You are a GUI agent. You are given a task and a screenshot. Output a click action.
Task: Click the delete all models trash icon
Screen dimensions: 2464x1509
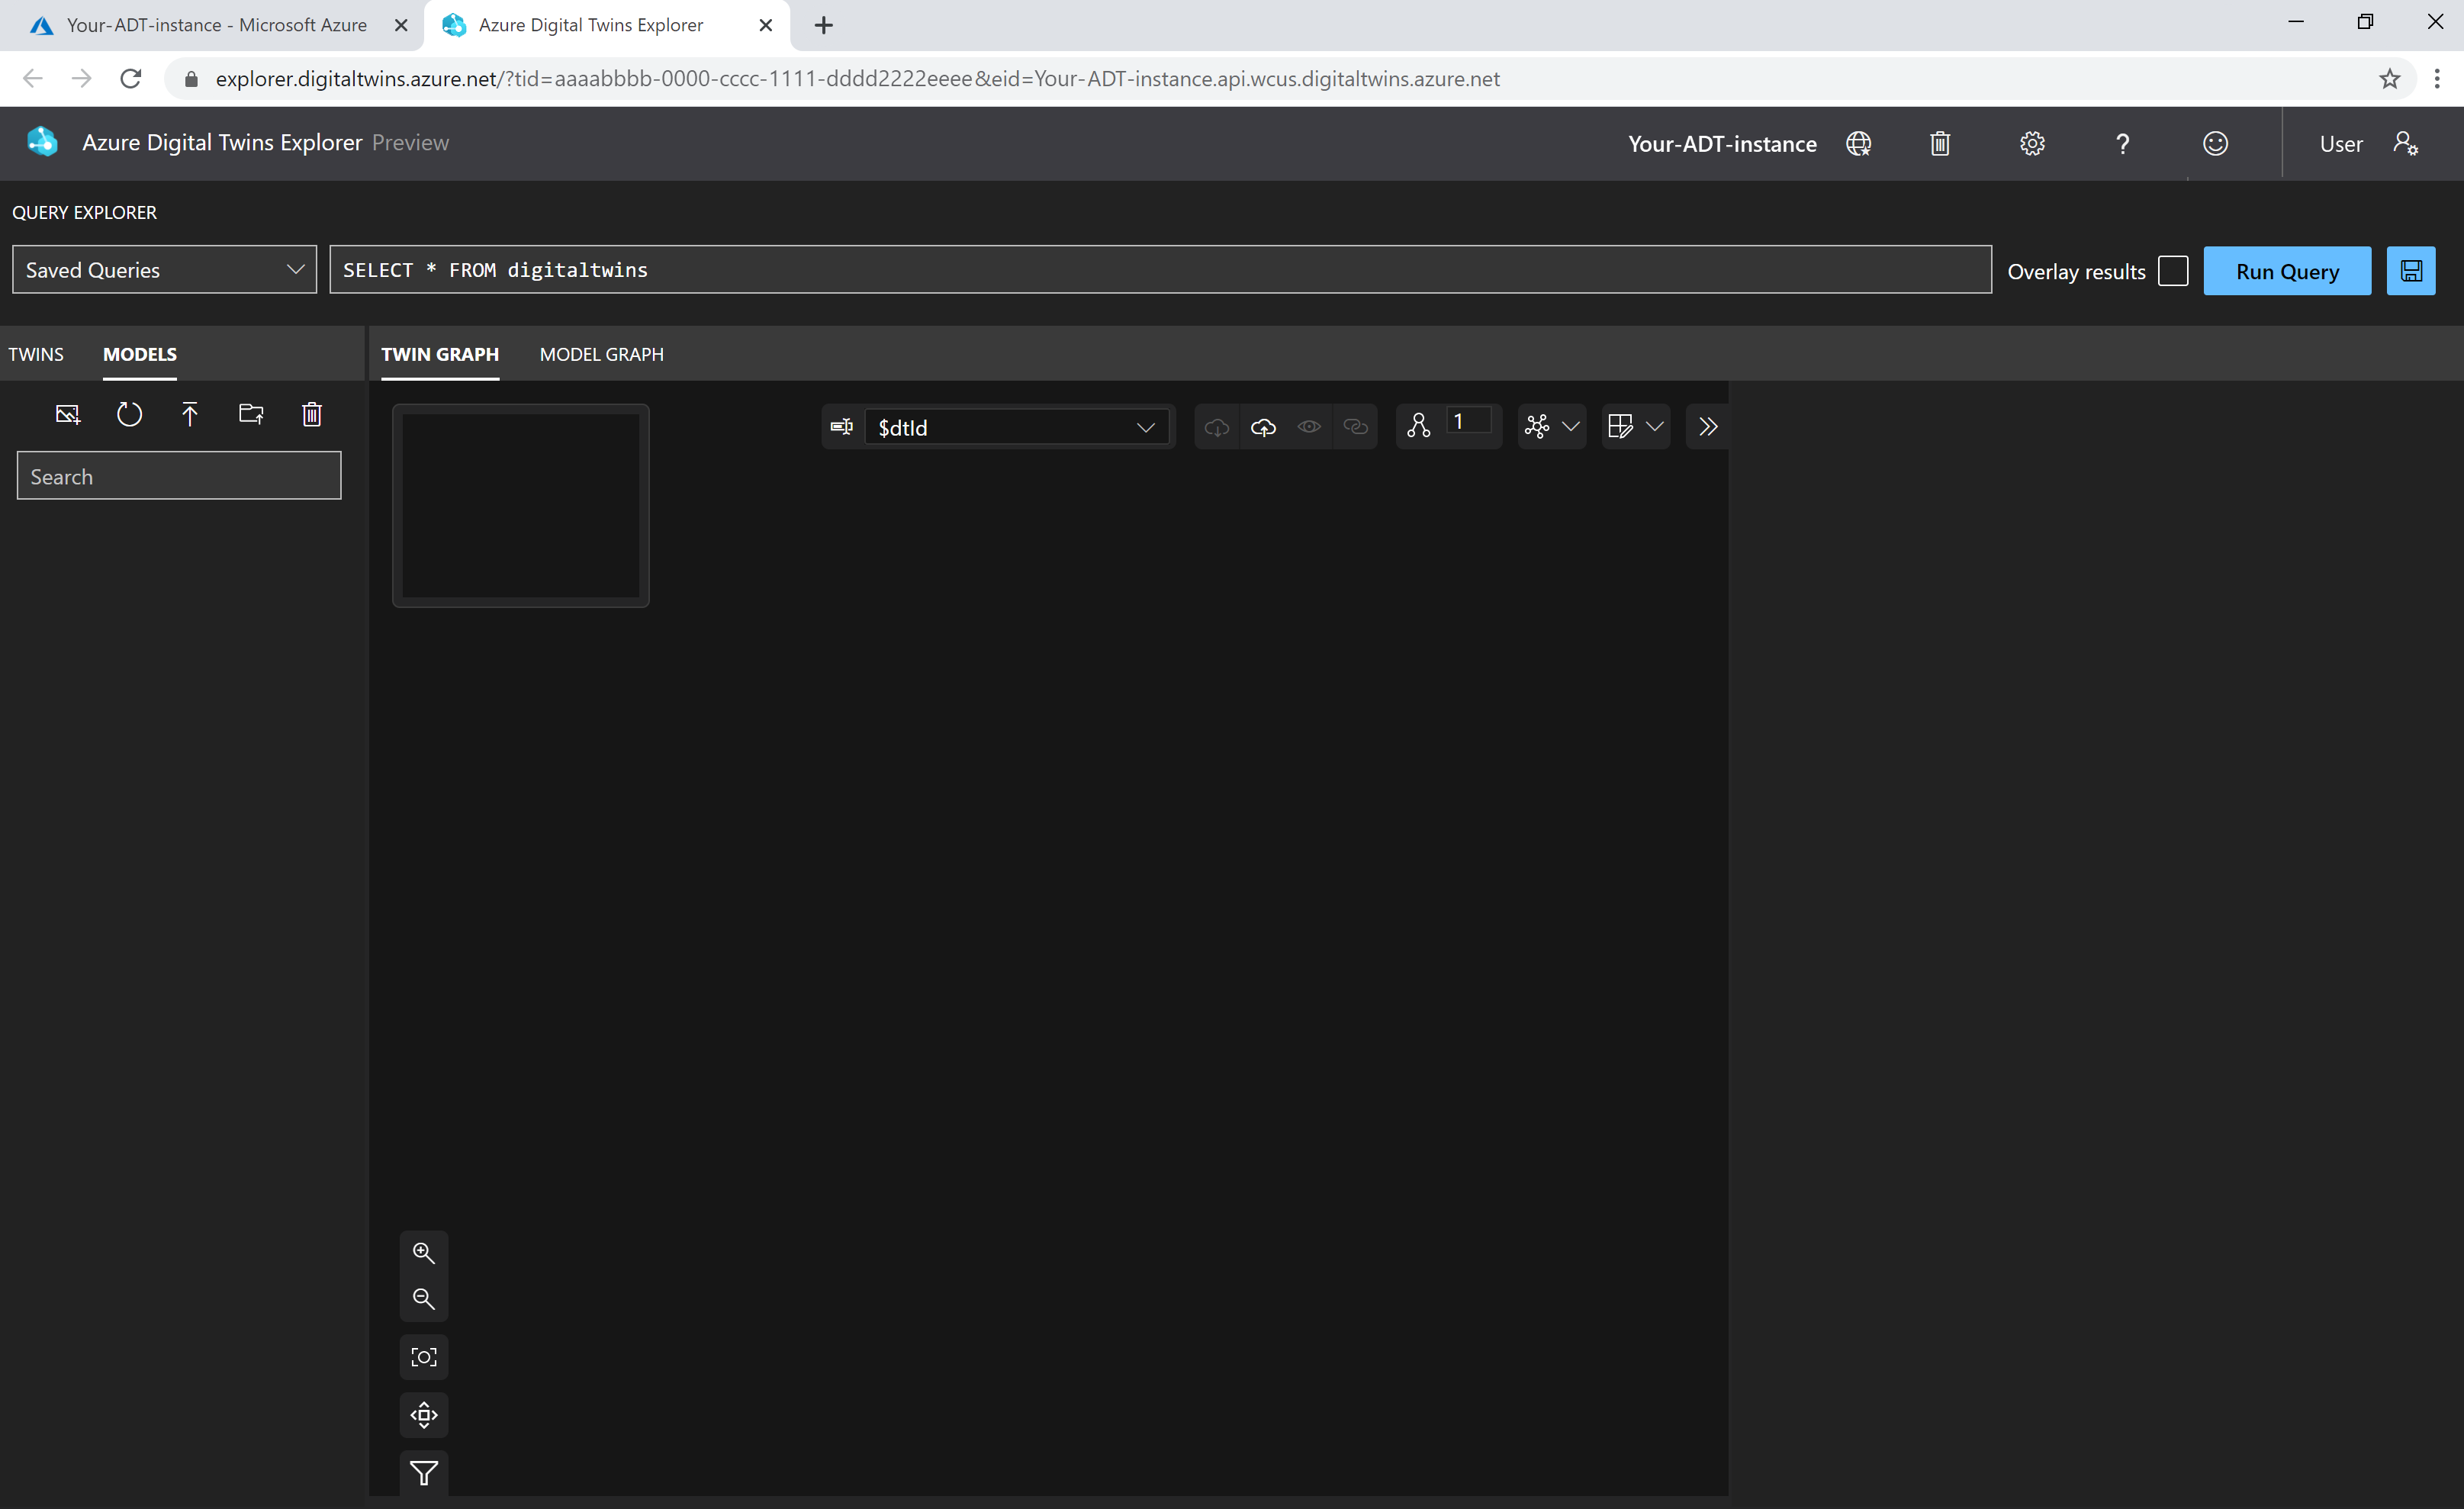[312, 414]
